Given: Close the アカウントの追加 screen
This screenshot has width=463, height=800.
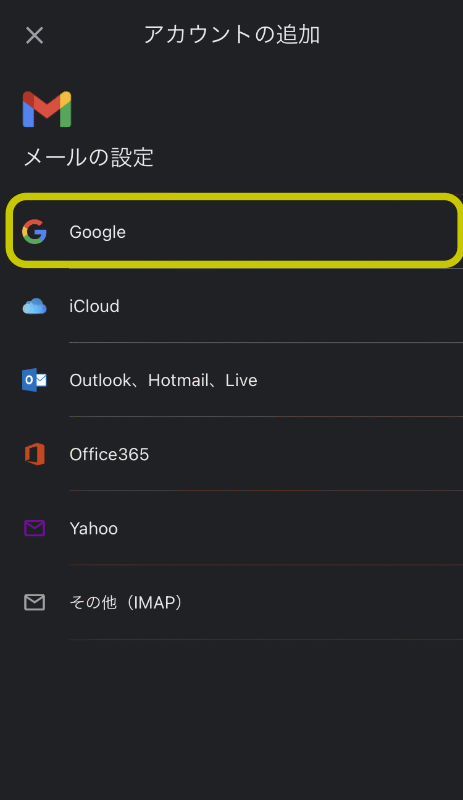Looking at the screenshot, I should point(35,35).
